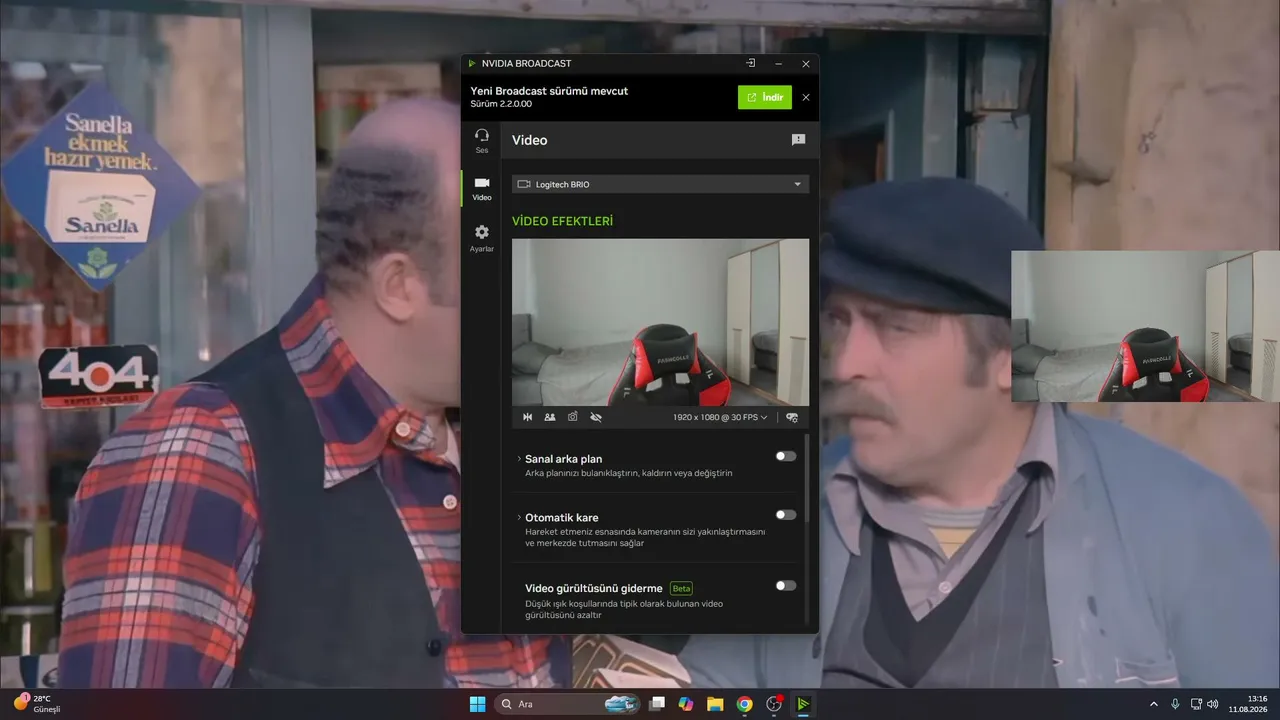Close the NVIDIA Broadcast window
The width and height of the screenshot is (1280, 720).
[x=806, y=63]
